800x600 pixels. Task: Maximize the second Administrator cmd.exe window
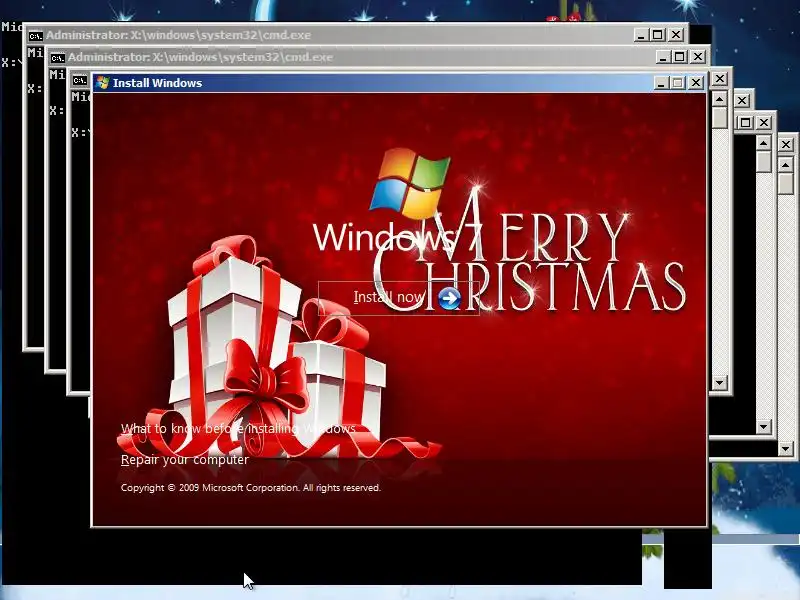coord(680,57)
